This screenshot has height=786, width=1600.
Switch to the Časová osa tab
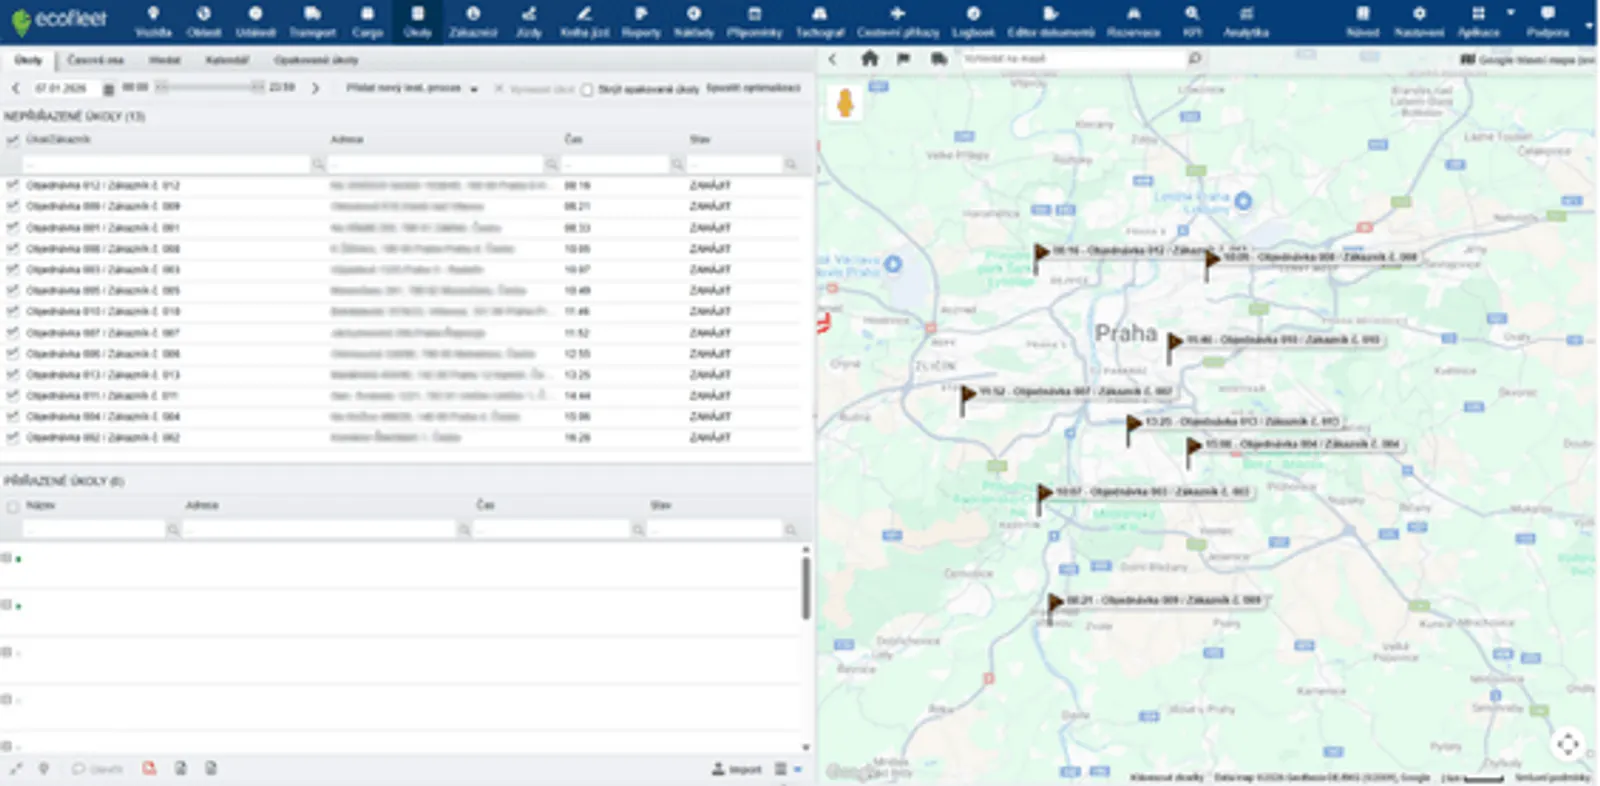95,60
